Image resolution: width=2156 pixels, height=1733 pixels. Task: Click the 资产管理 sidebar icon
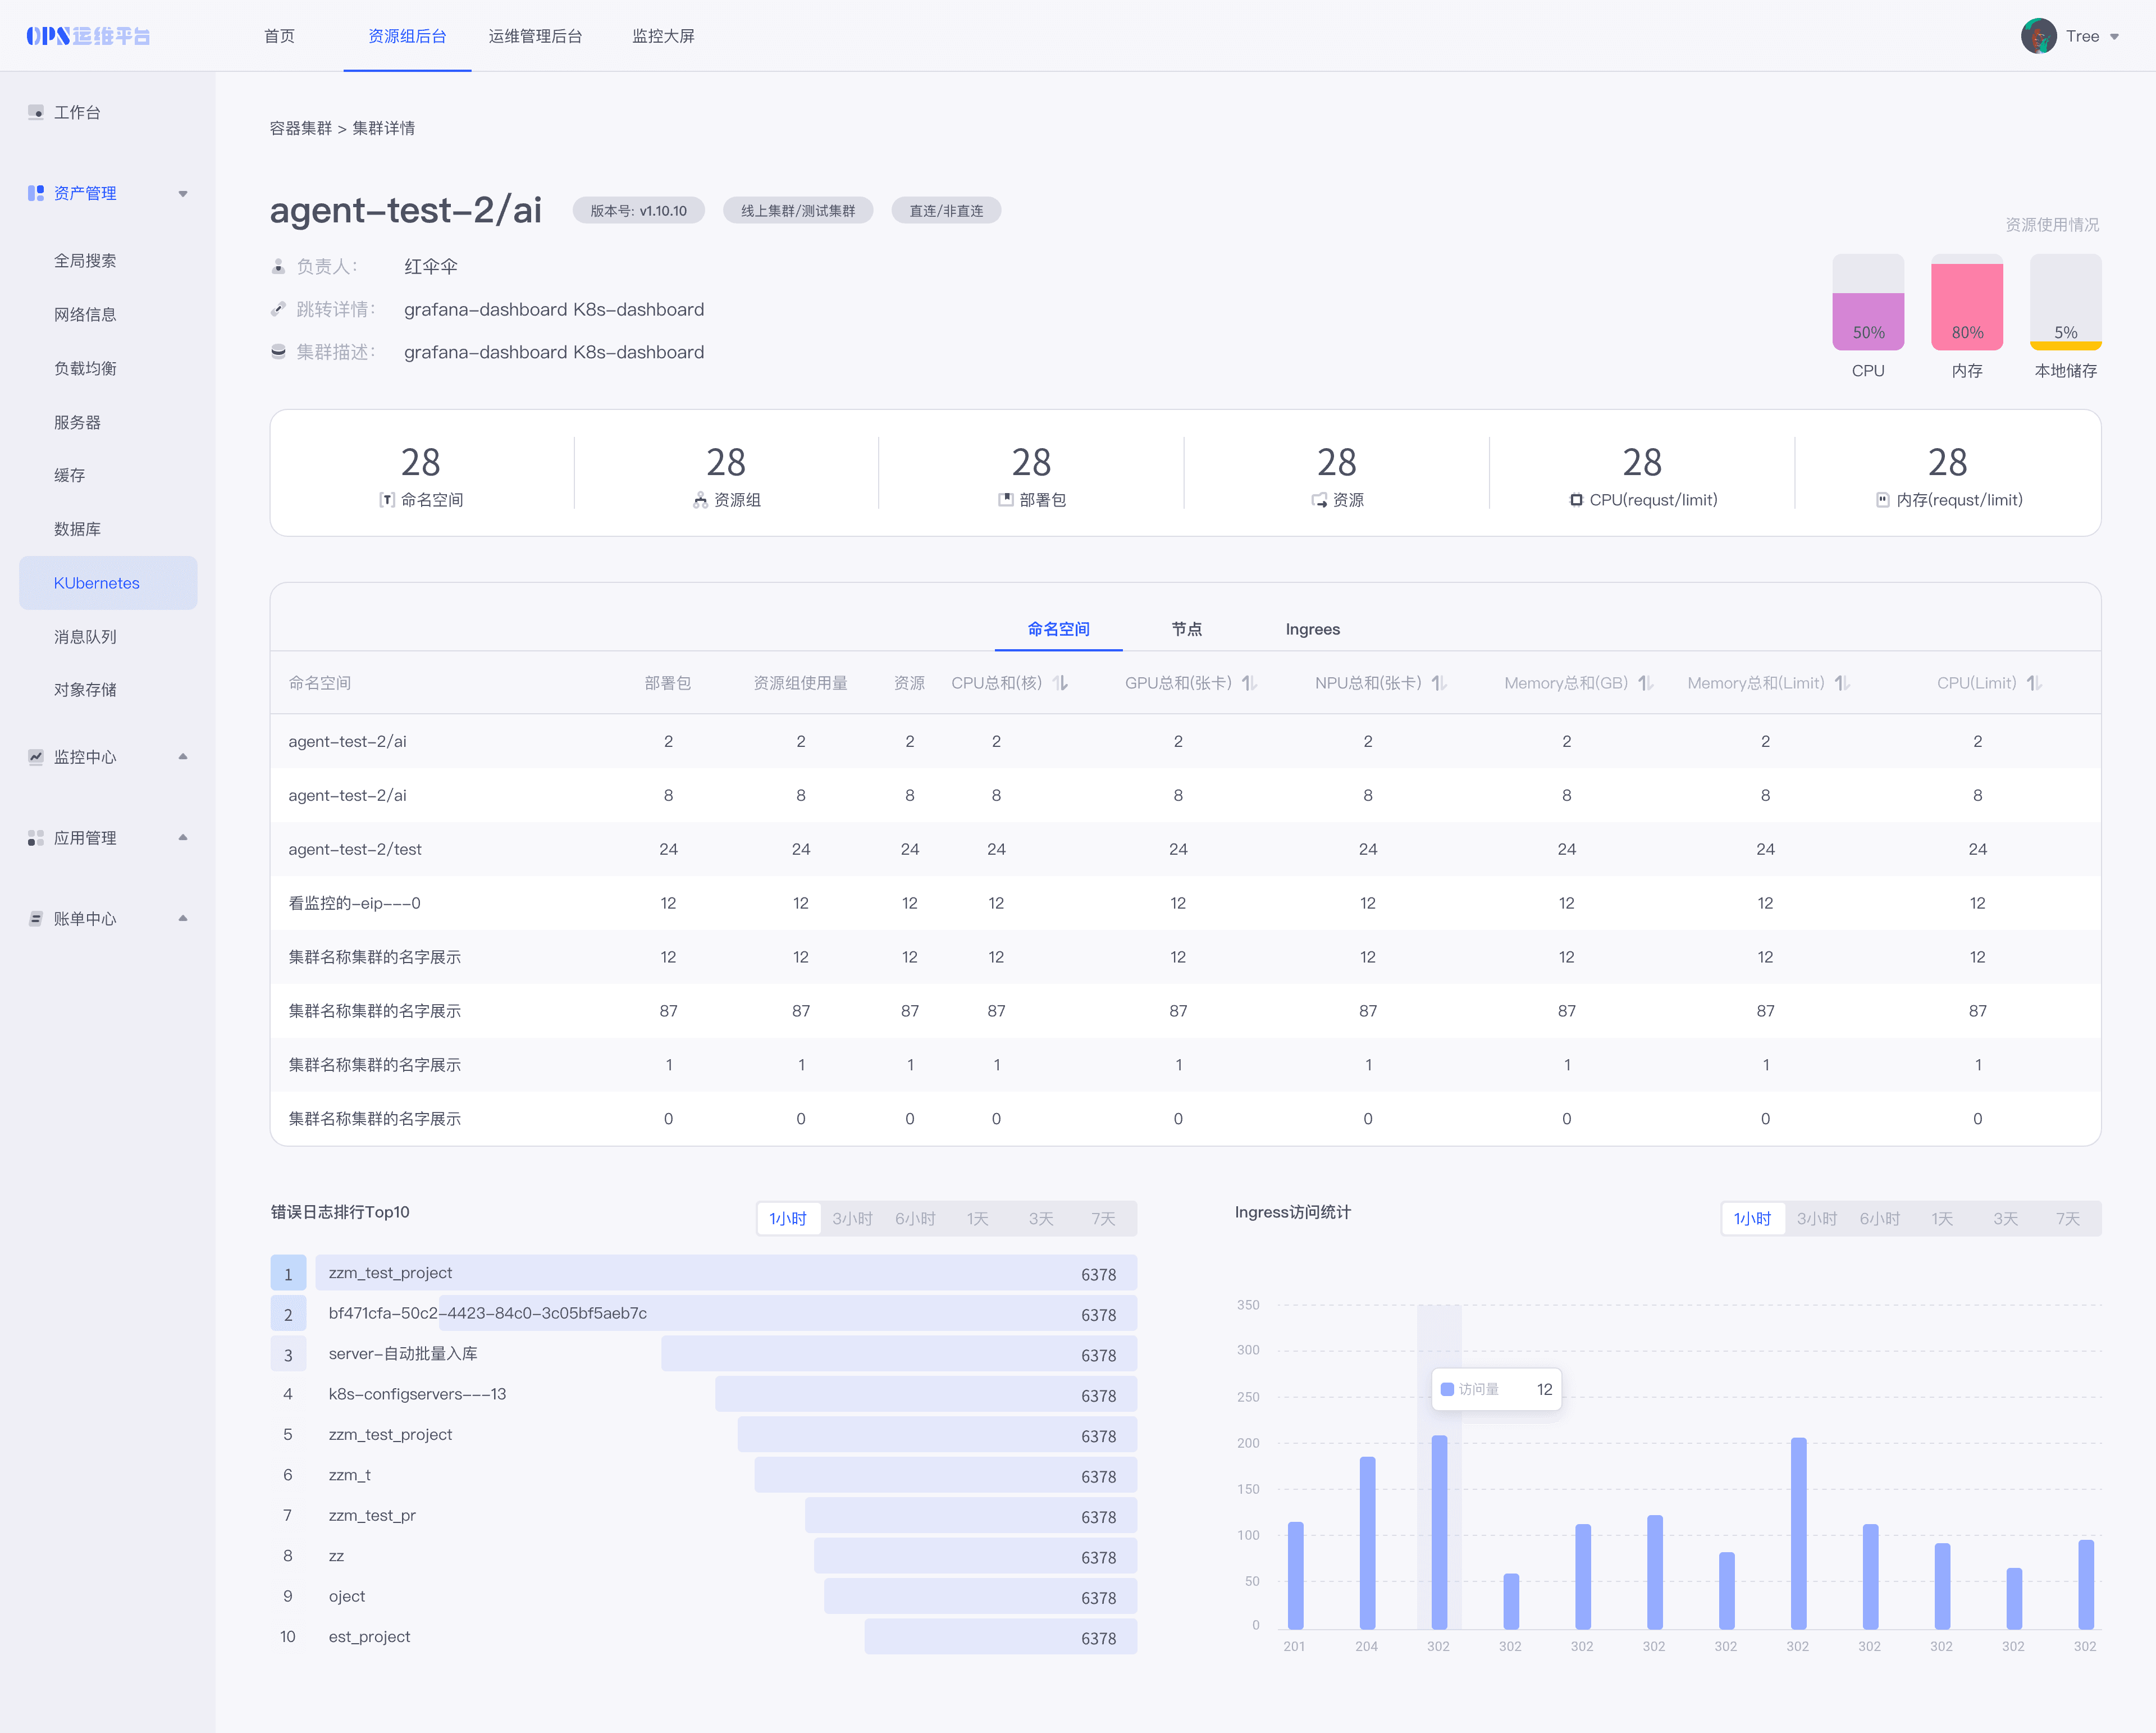[36, 193]
